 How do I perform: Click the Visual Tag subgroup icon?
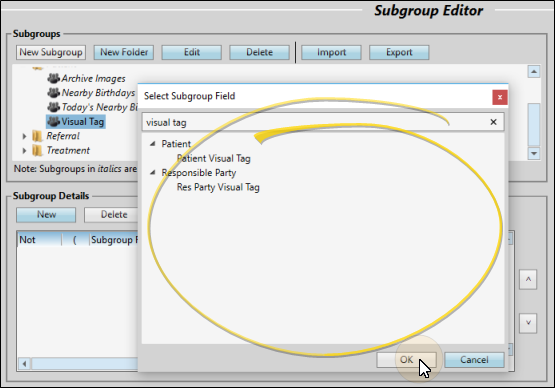(54, 121)
